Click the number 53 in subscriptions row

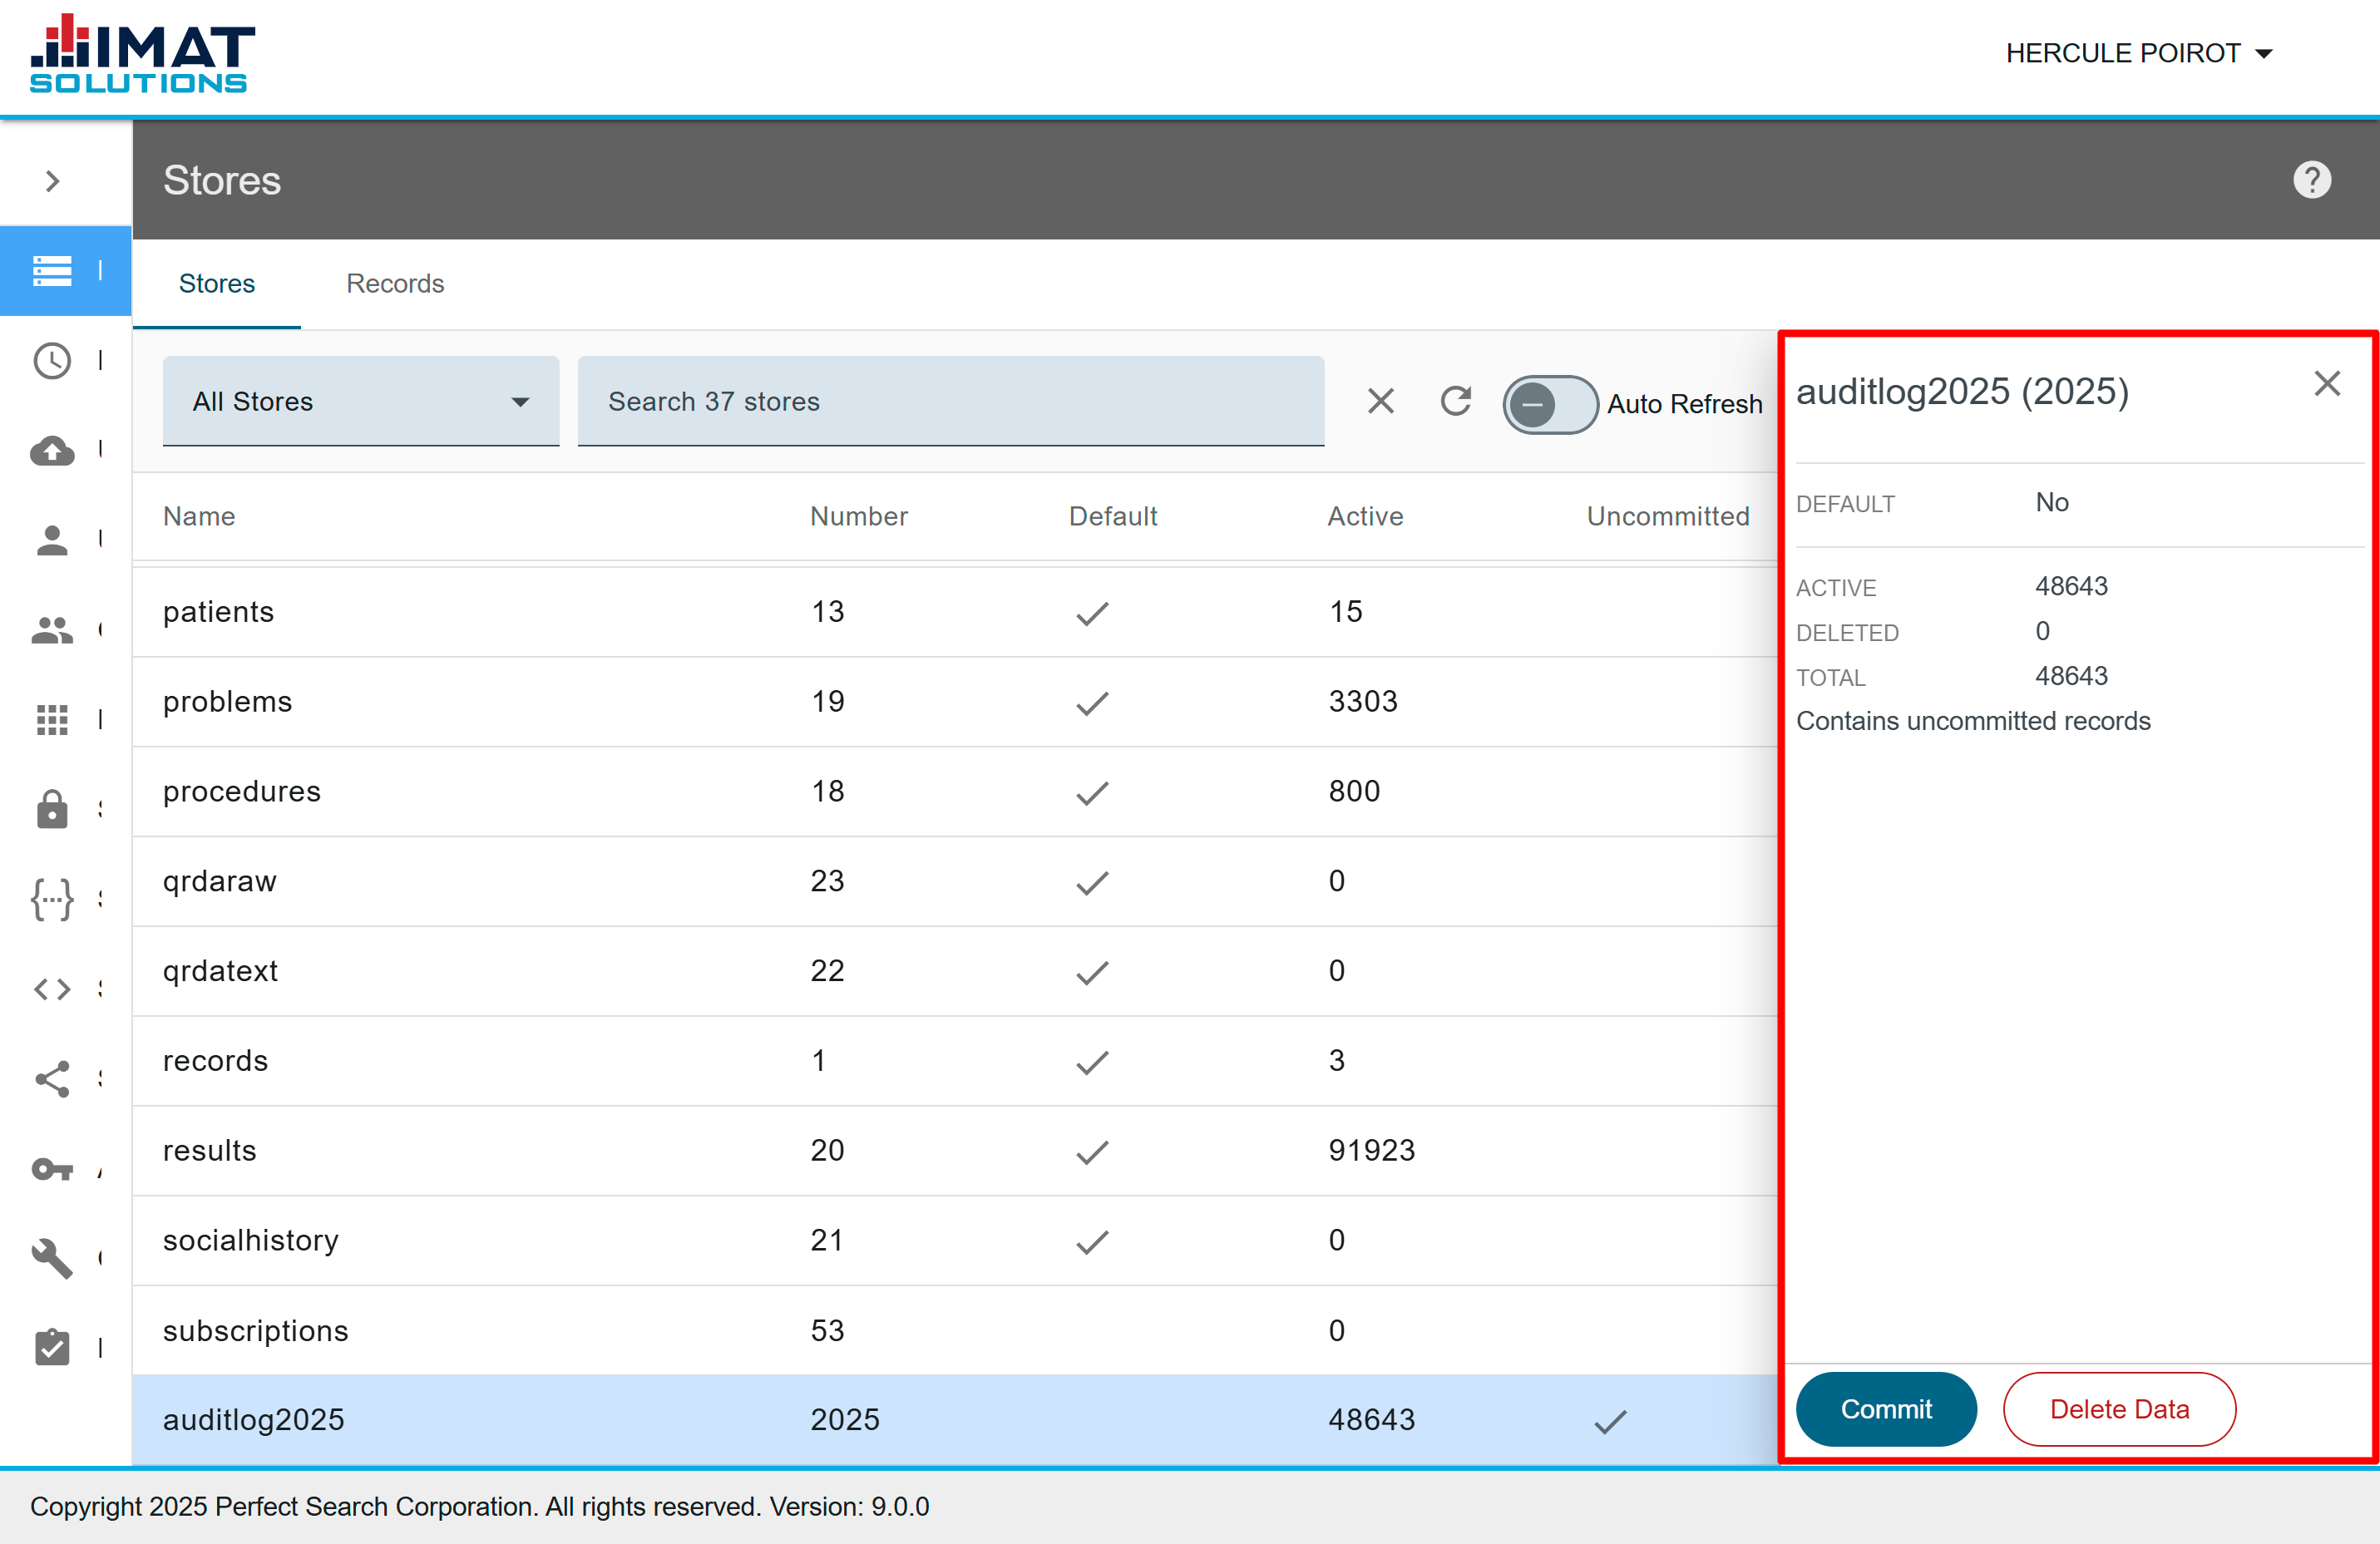[x=827, y=1331]
